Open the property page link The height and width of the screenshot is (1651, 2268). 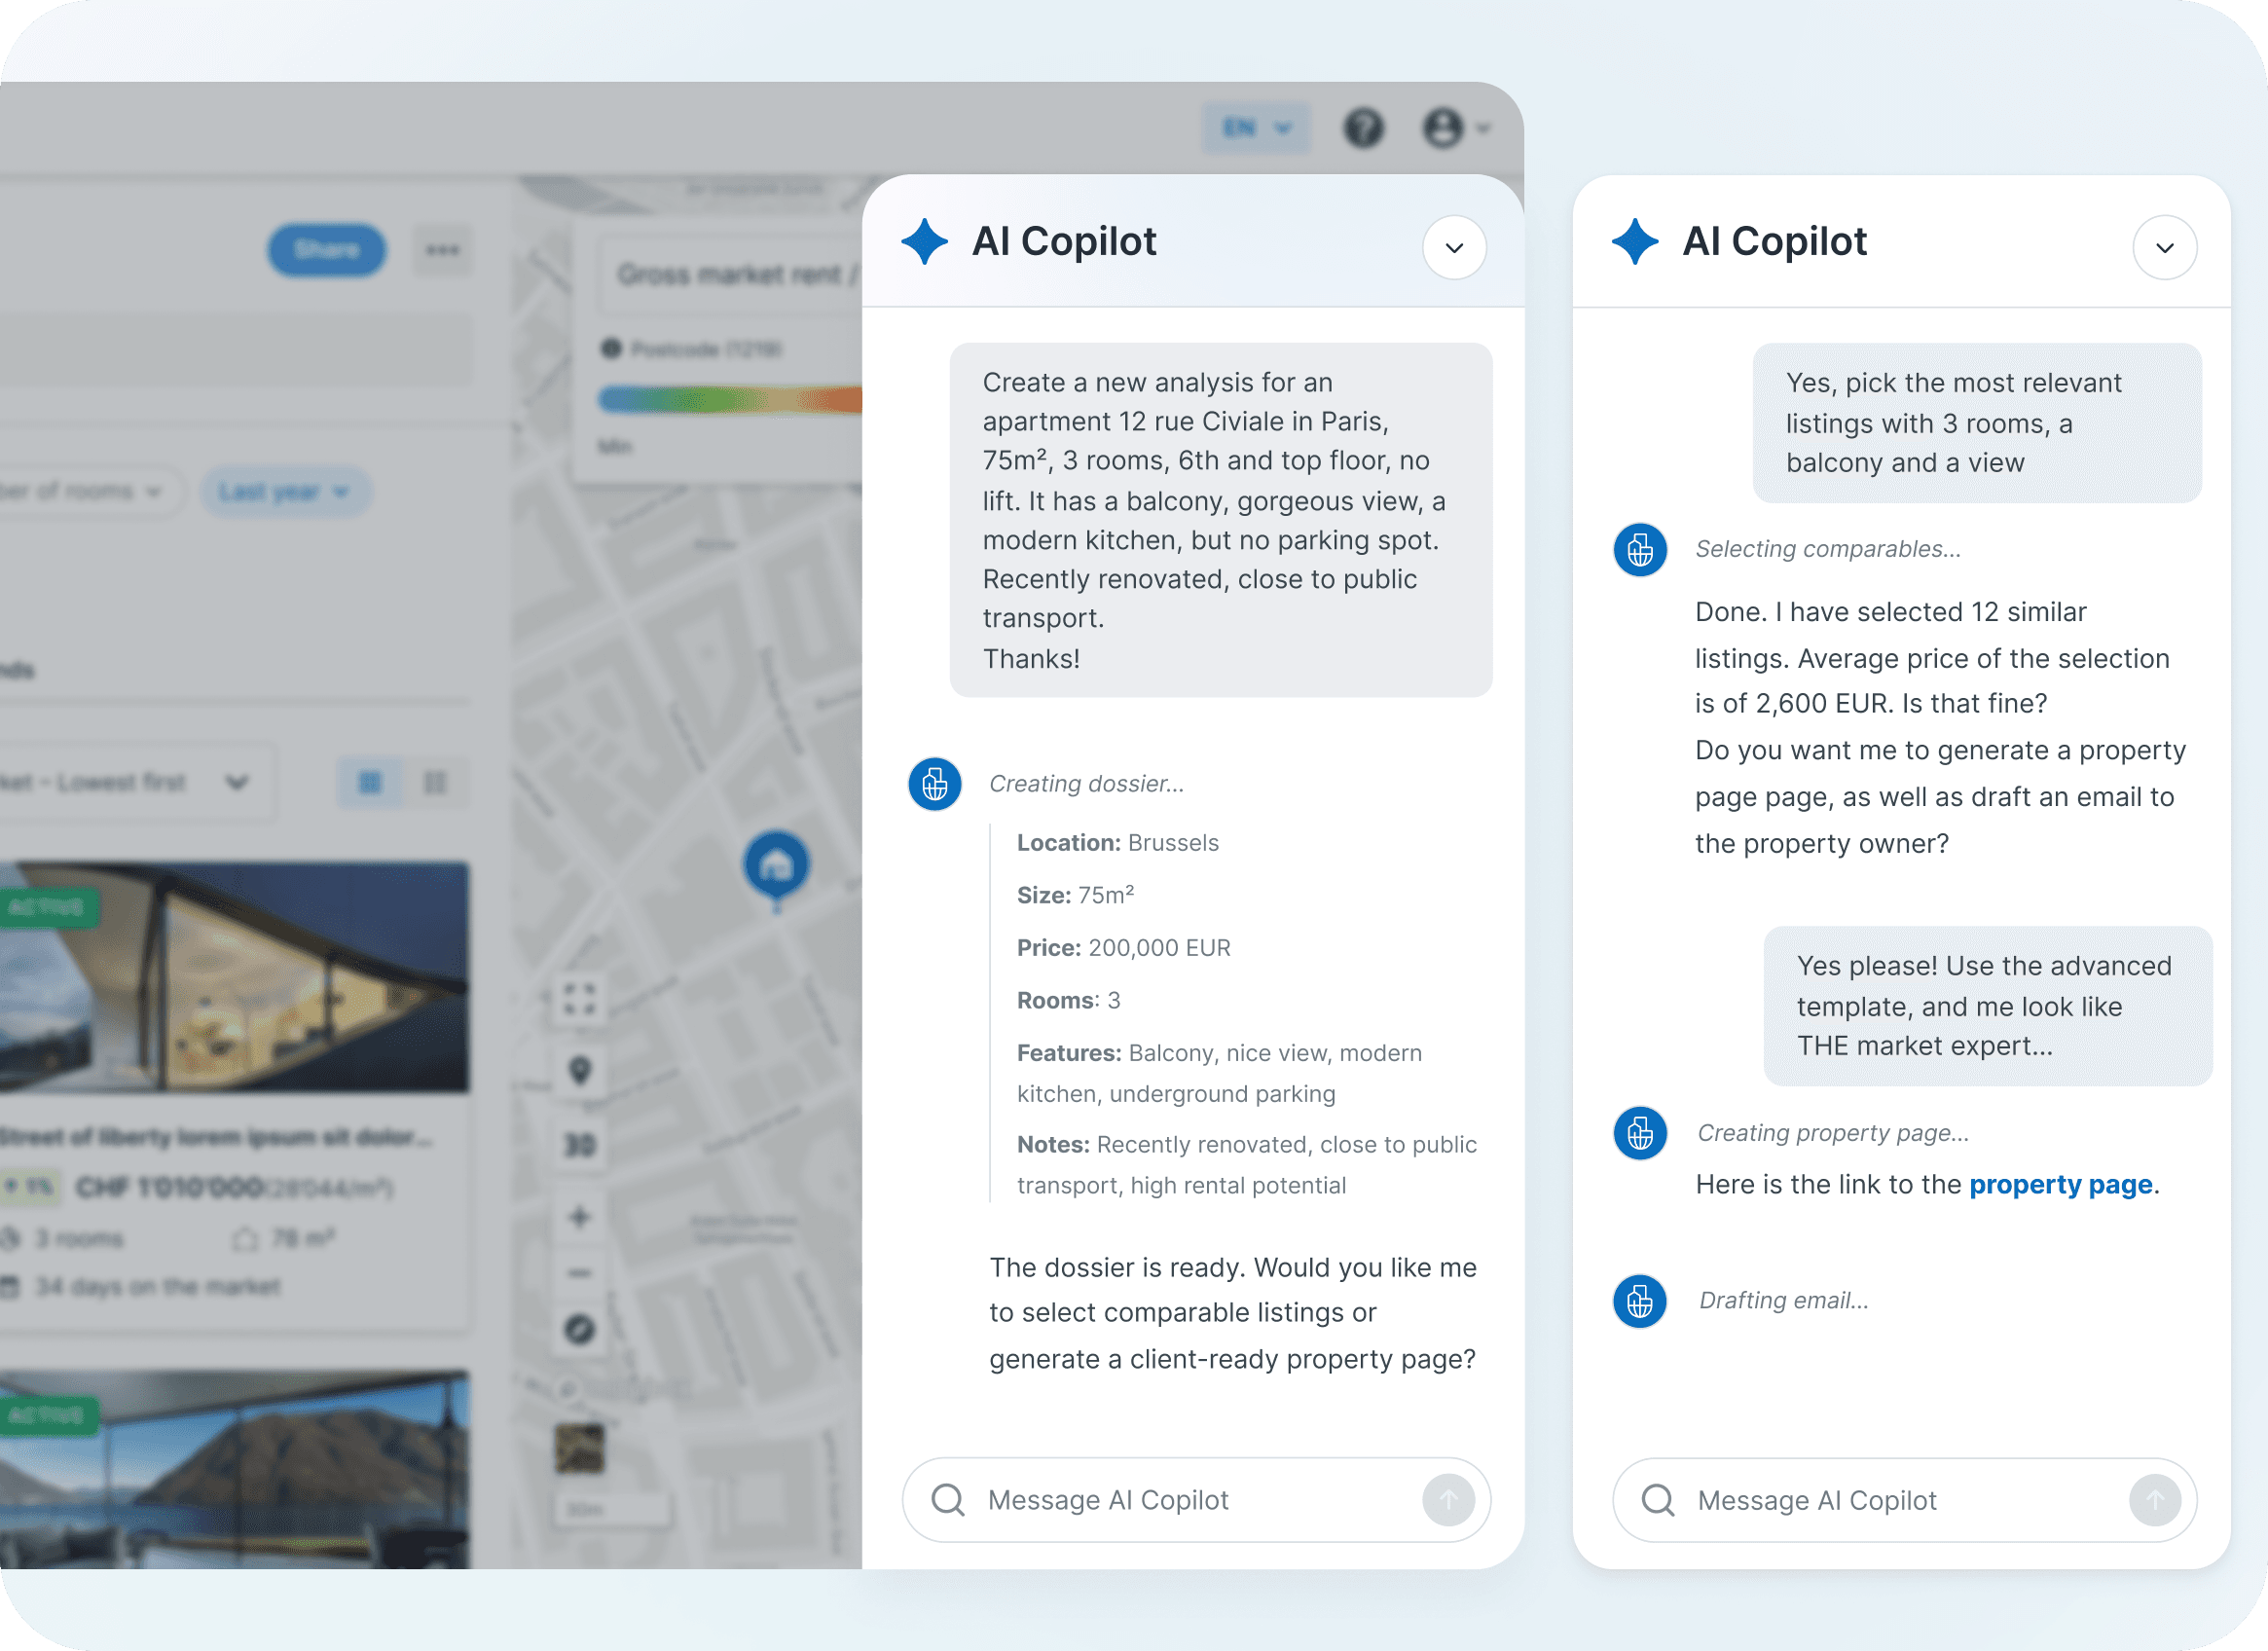2060,1184
